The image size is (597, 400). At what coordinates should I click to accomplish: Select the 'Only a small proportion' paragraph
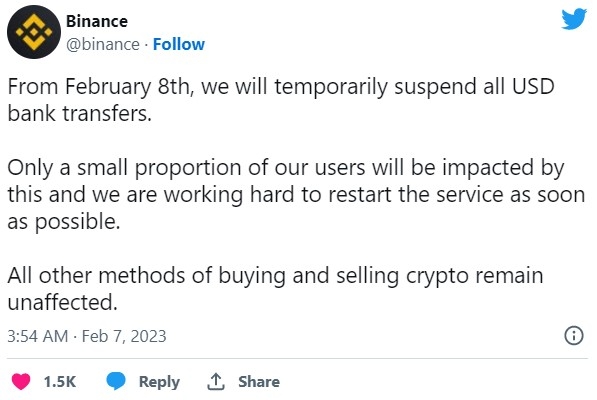coord(296,194)
